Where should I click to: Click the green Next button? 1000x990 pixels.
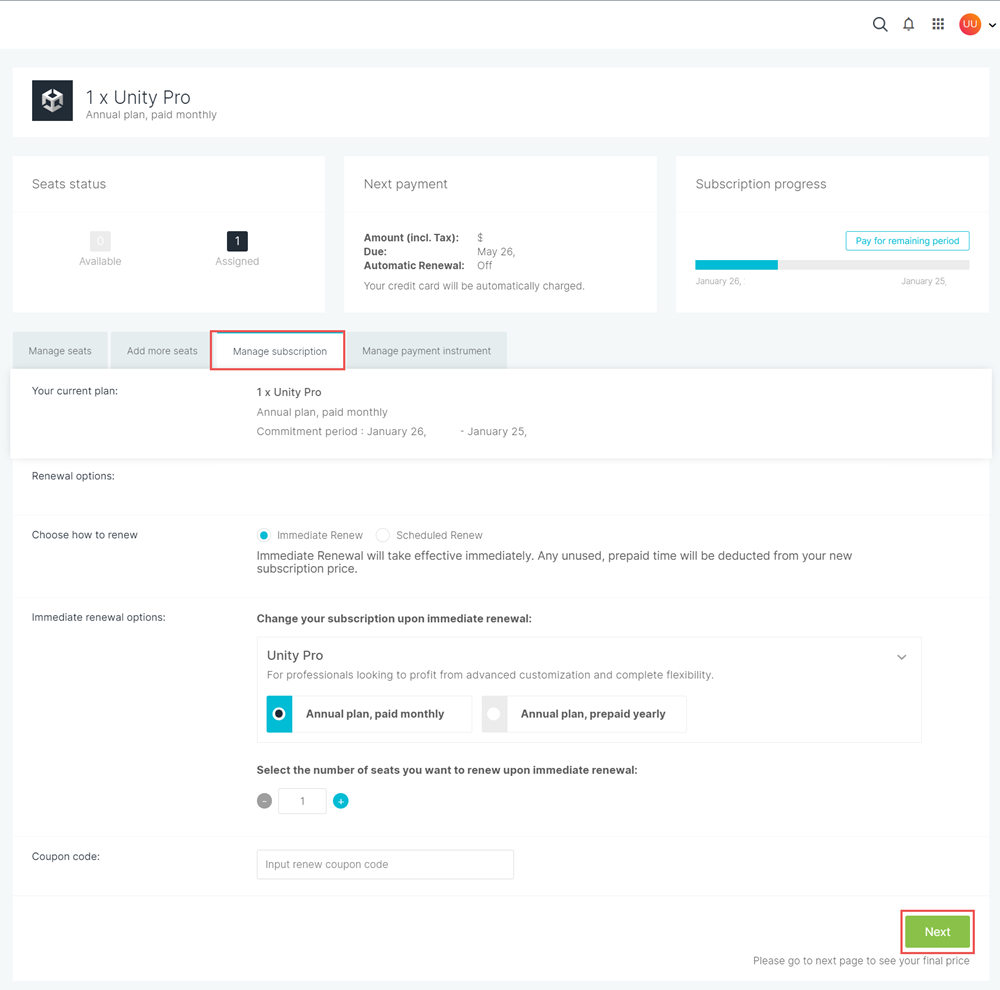pyautogui.click(x=938, y=932)
